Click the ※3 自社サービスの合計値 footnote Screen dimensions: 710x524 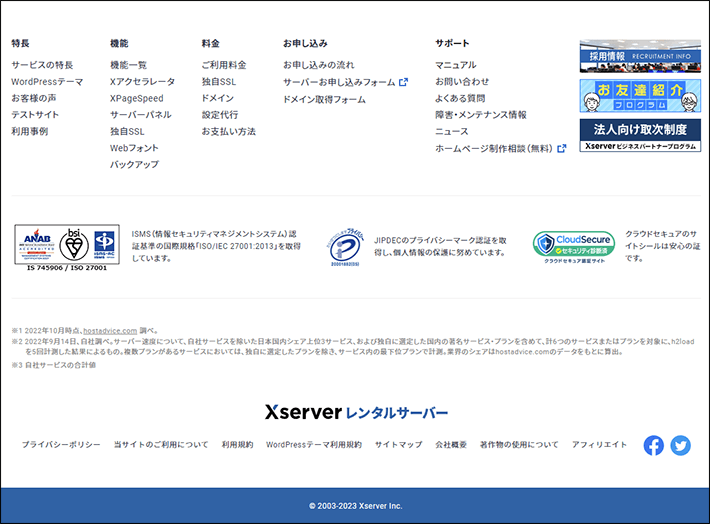pyautogui.click(x=53, y=365)
